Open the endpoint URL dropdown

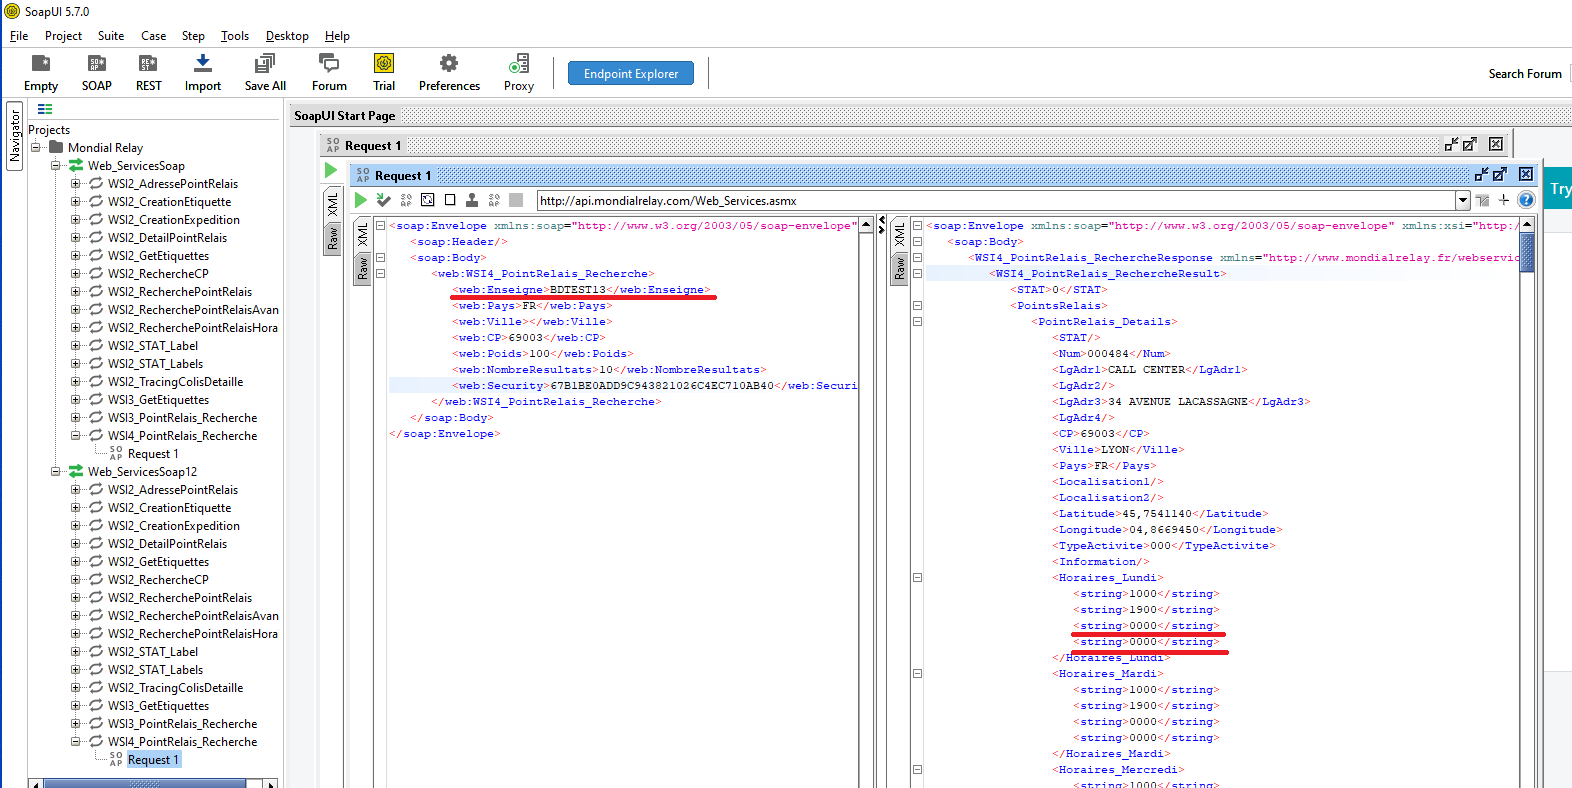[1463, 200]
